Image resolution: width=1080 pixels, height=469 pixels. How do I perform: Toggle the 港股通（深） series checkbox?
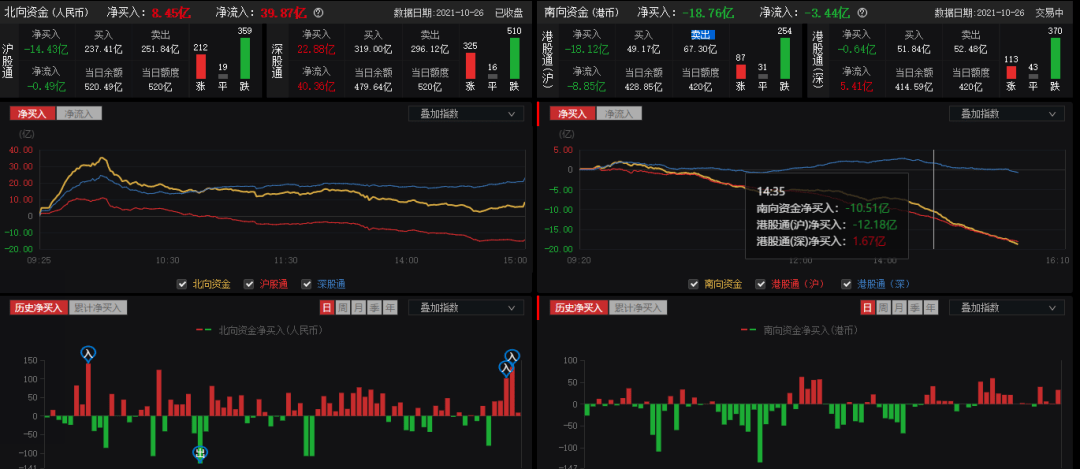(x=847, y=284)
